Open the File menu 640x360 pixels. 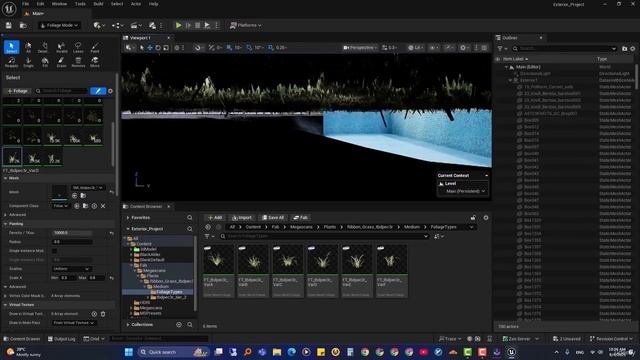coord(25,4)
